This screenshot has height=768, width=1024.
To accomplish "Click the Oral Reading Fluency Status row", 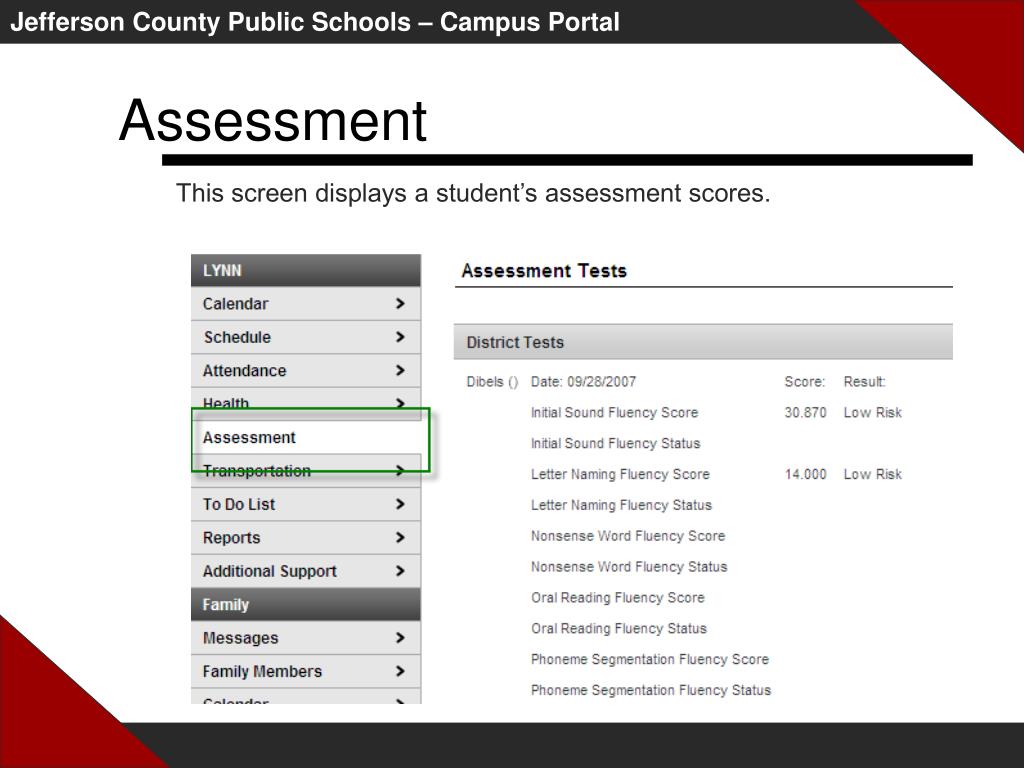I will pyautogui.click(x=618, y=628).
